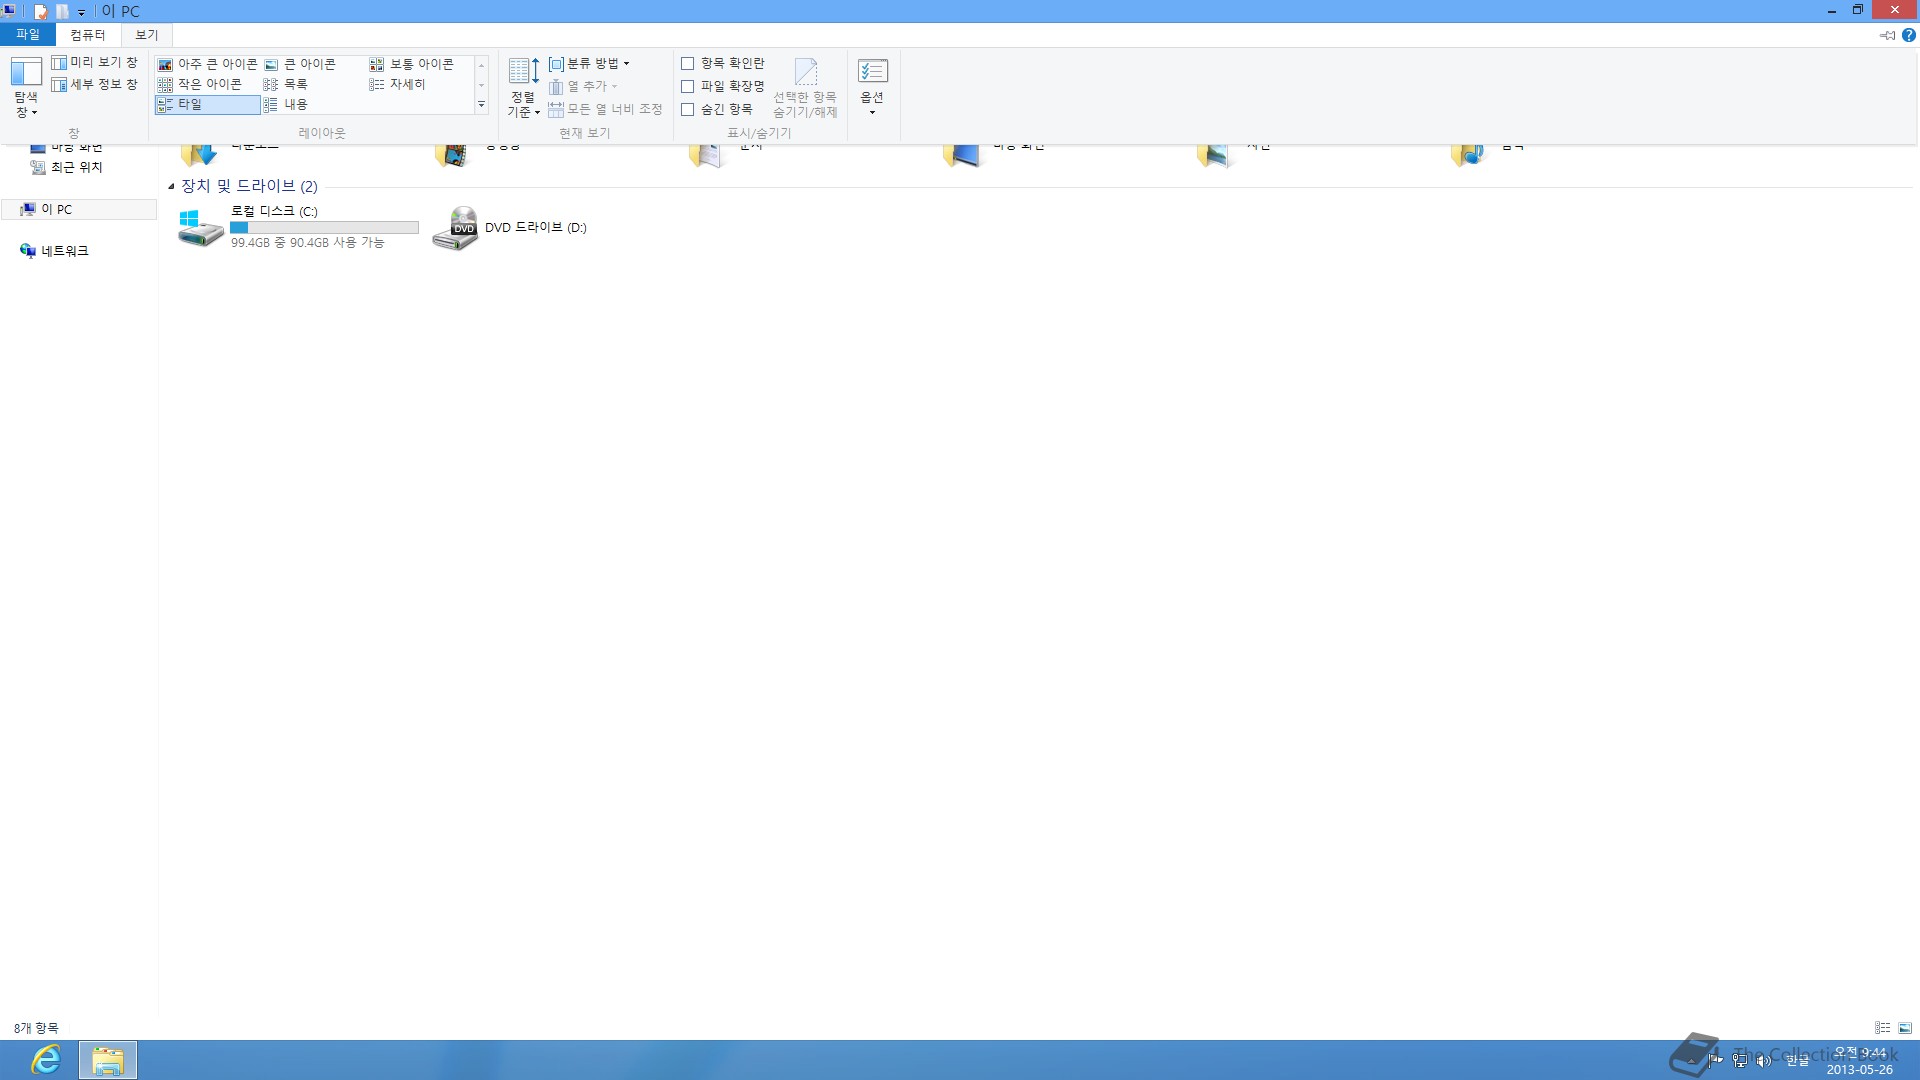This screenshot has width=1920, height=1080.
Task: Select 목록 list layout
Action: click(x=286, y=84)
